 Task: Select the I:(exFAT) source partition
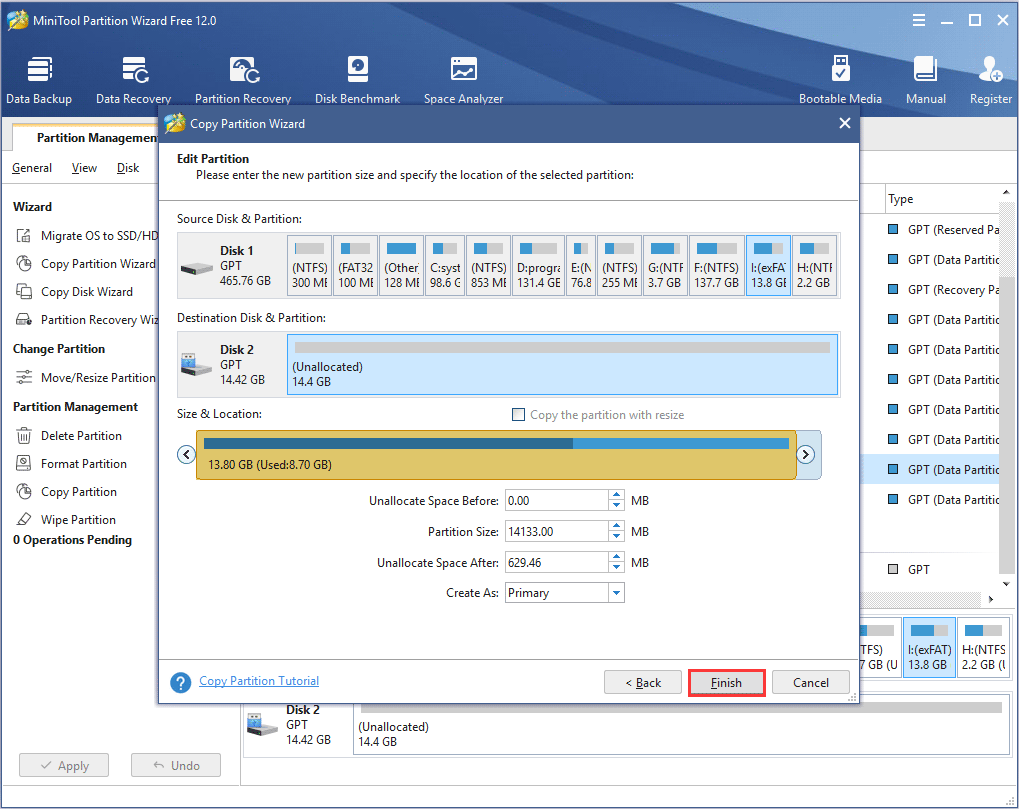tap(768, 266)
